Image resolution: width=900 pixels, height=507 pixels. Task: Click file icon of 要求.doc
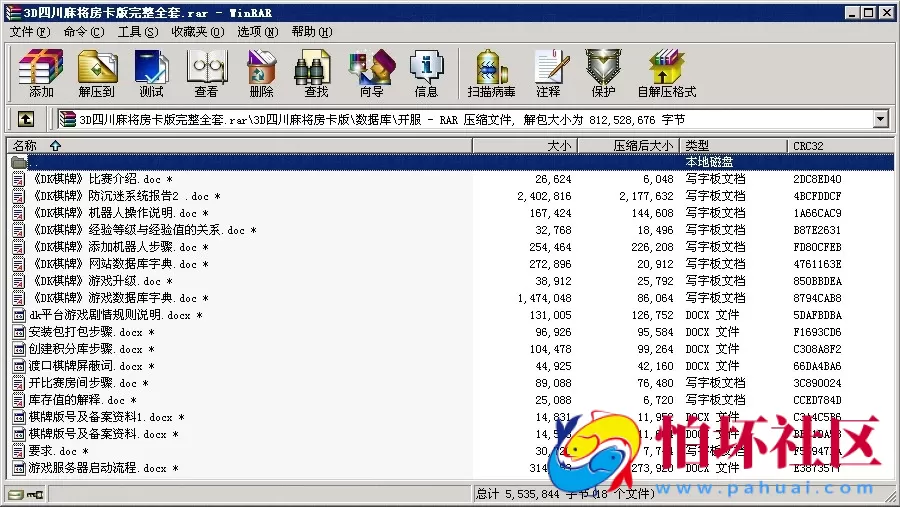19,451
